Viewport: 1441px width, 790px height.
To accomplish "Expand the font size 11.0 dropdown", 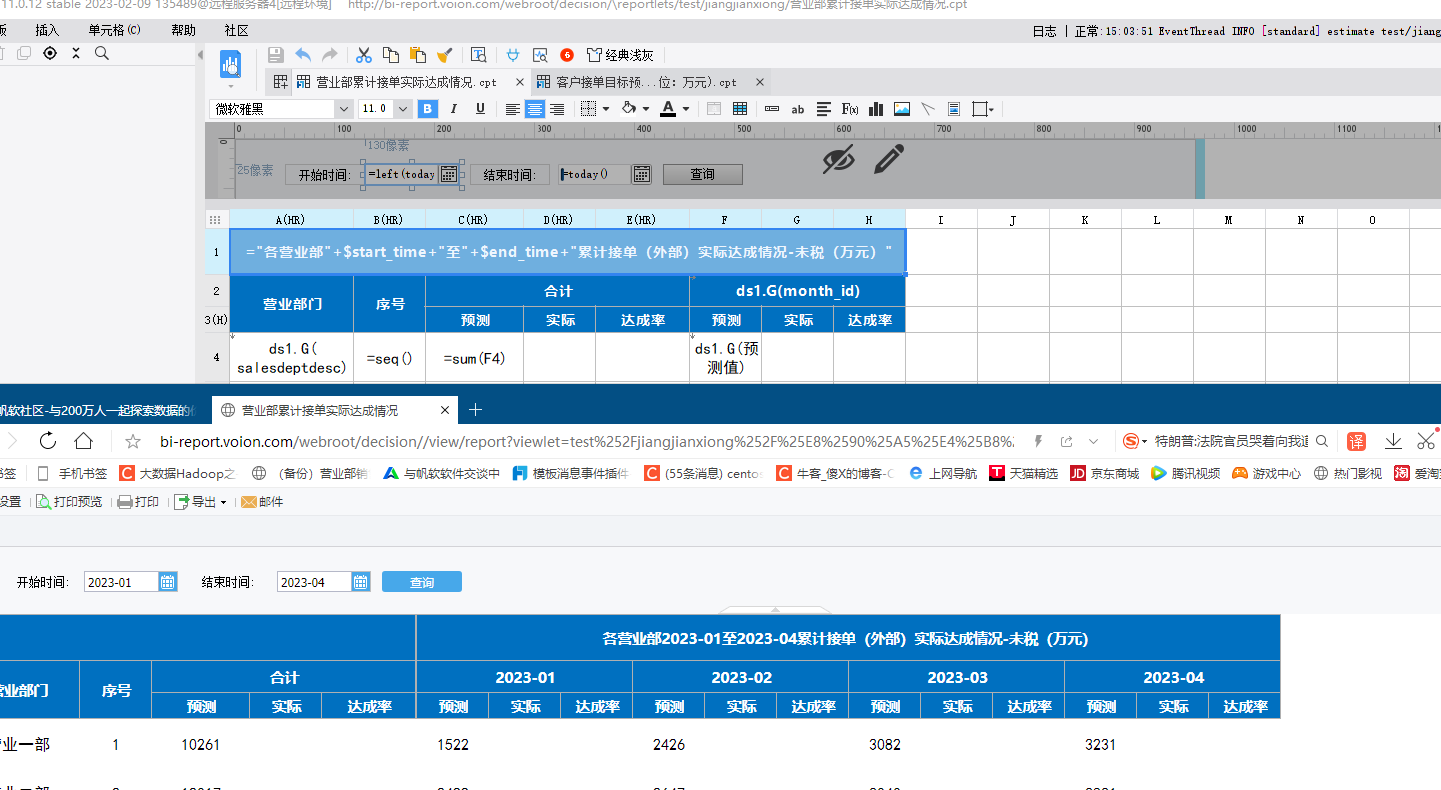I will click(403, 109).
